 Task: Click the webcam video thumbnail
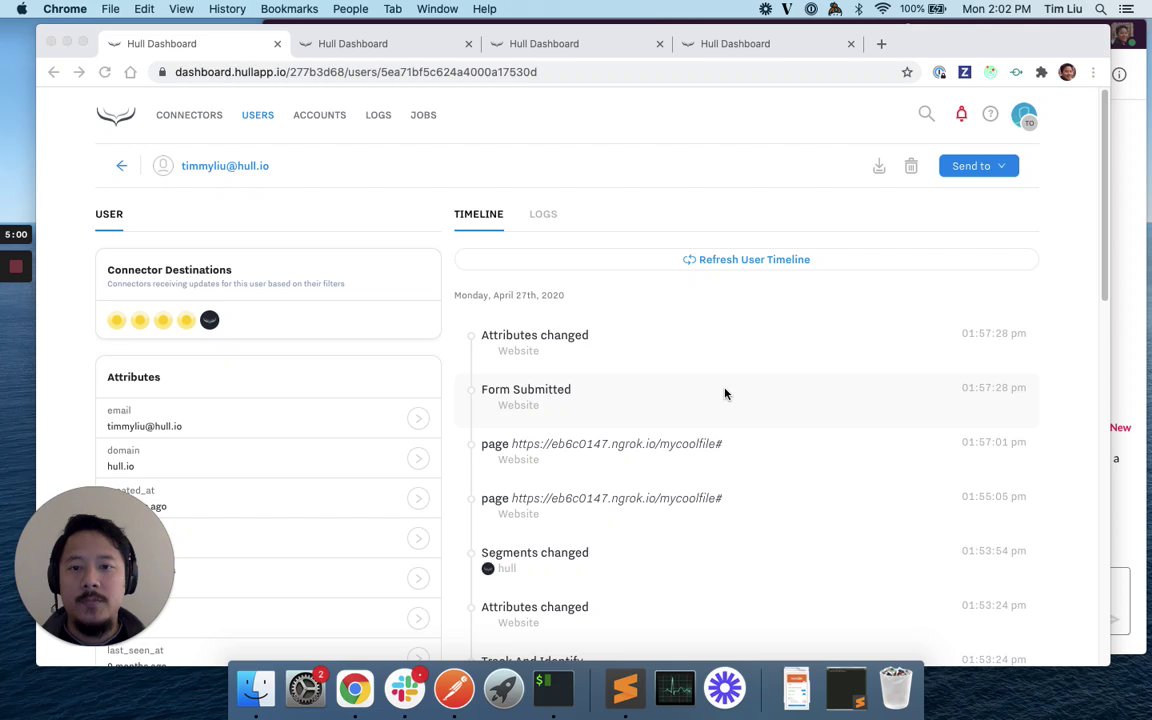tap(94, 566)
